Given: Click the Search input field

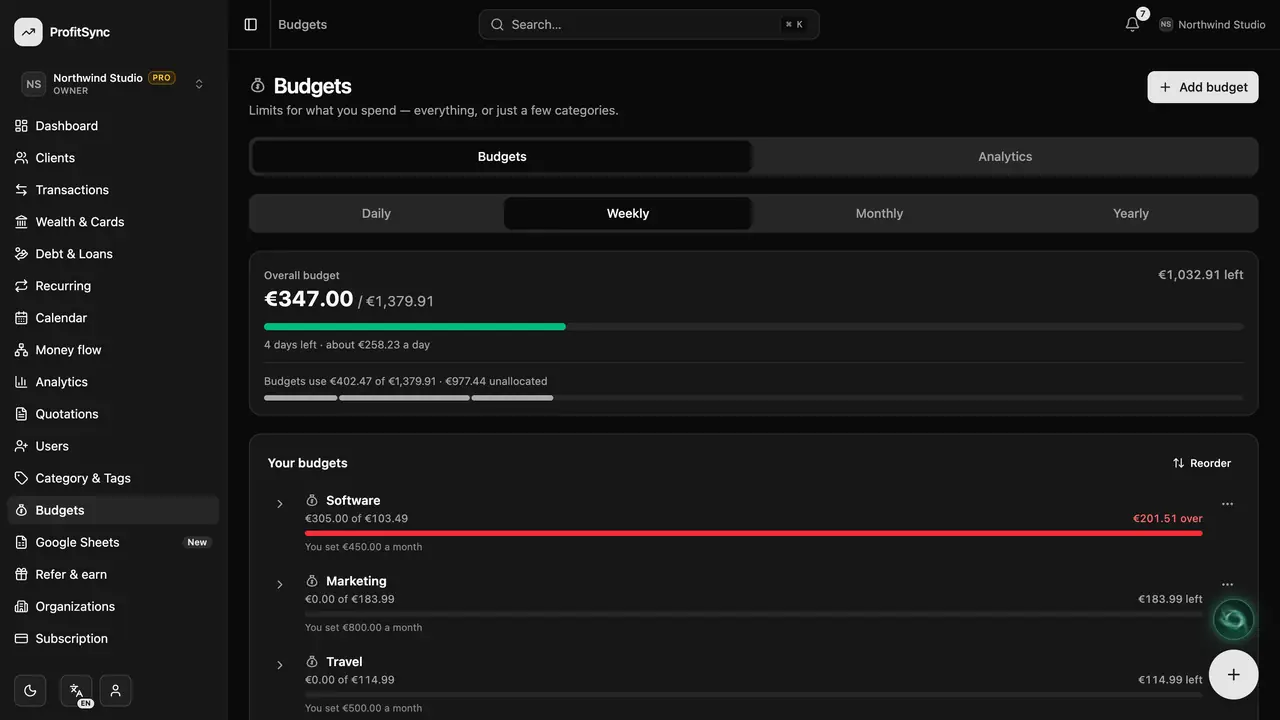Looking at the screenshot, I should [x=649, y=24].
